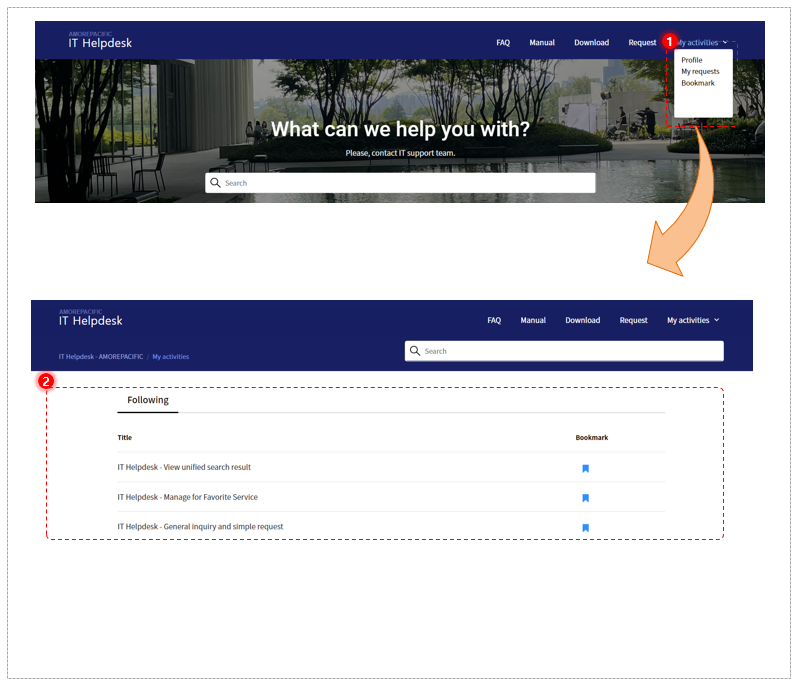Viewport: 799px width, 688px height.
Task: Open Download in the lower page navigation
Action: (x=582, y=321)
